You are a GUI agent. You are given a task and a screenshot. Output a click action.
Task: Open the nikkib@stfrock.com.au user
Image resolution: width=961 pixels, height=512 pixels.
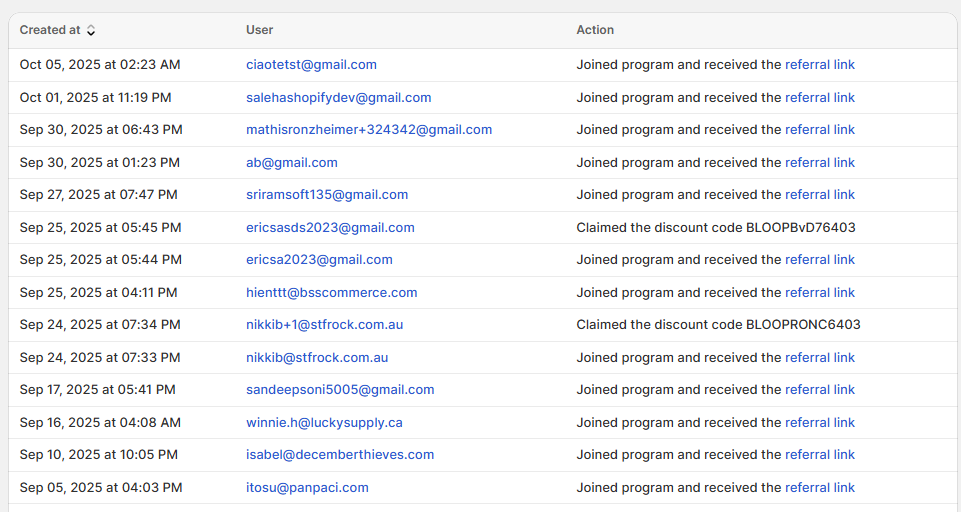317,358
